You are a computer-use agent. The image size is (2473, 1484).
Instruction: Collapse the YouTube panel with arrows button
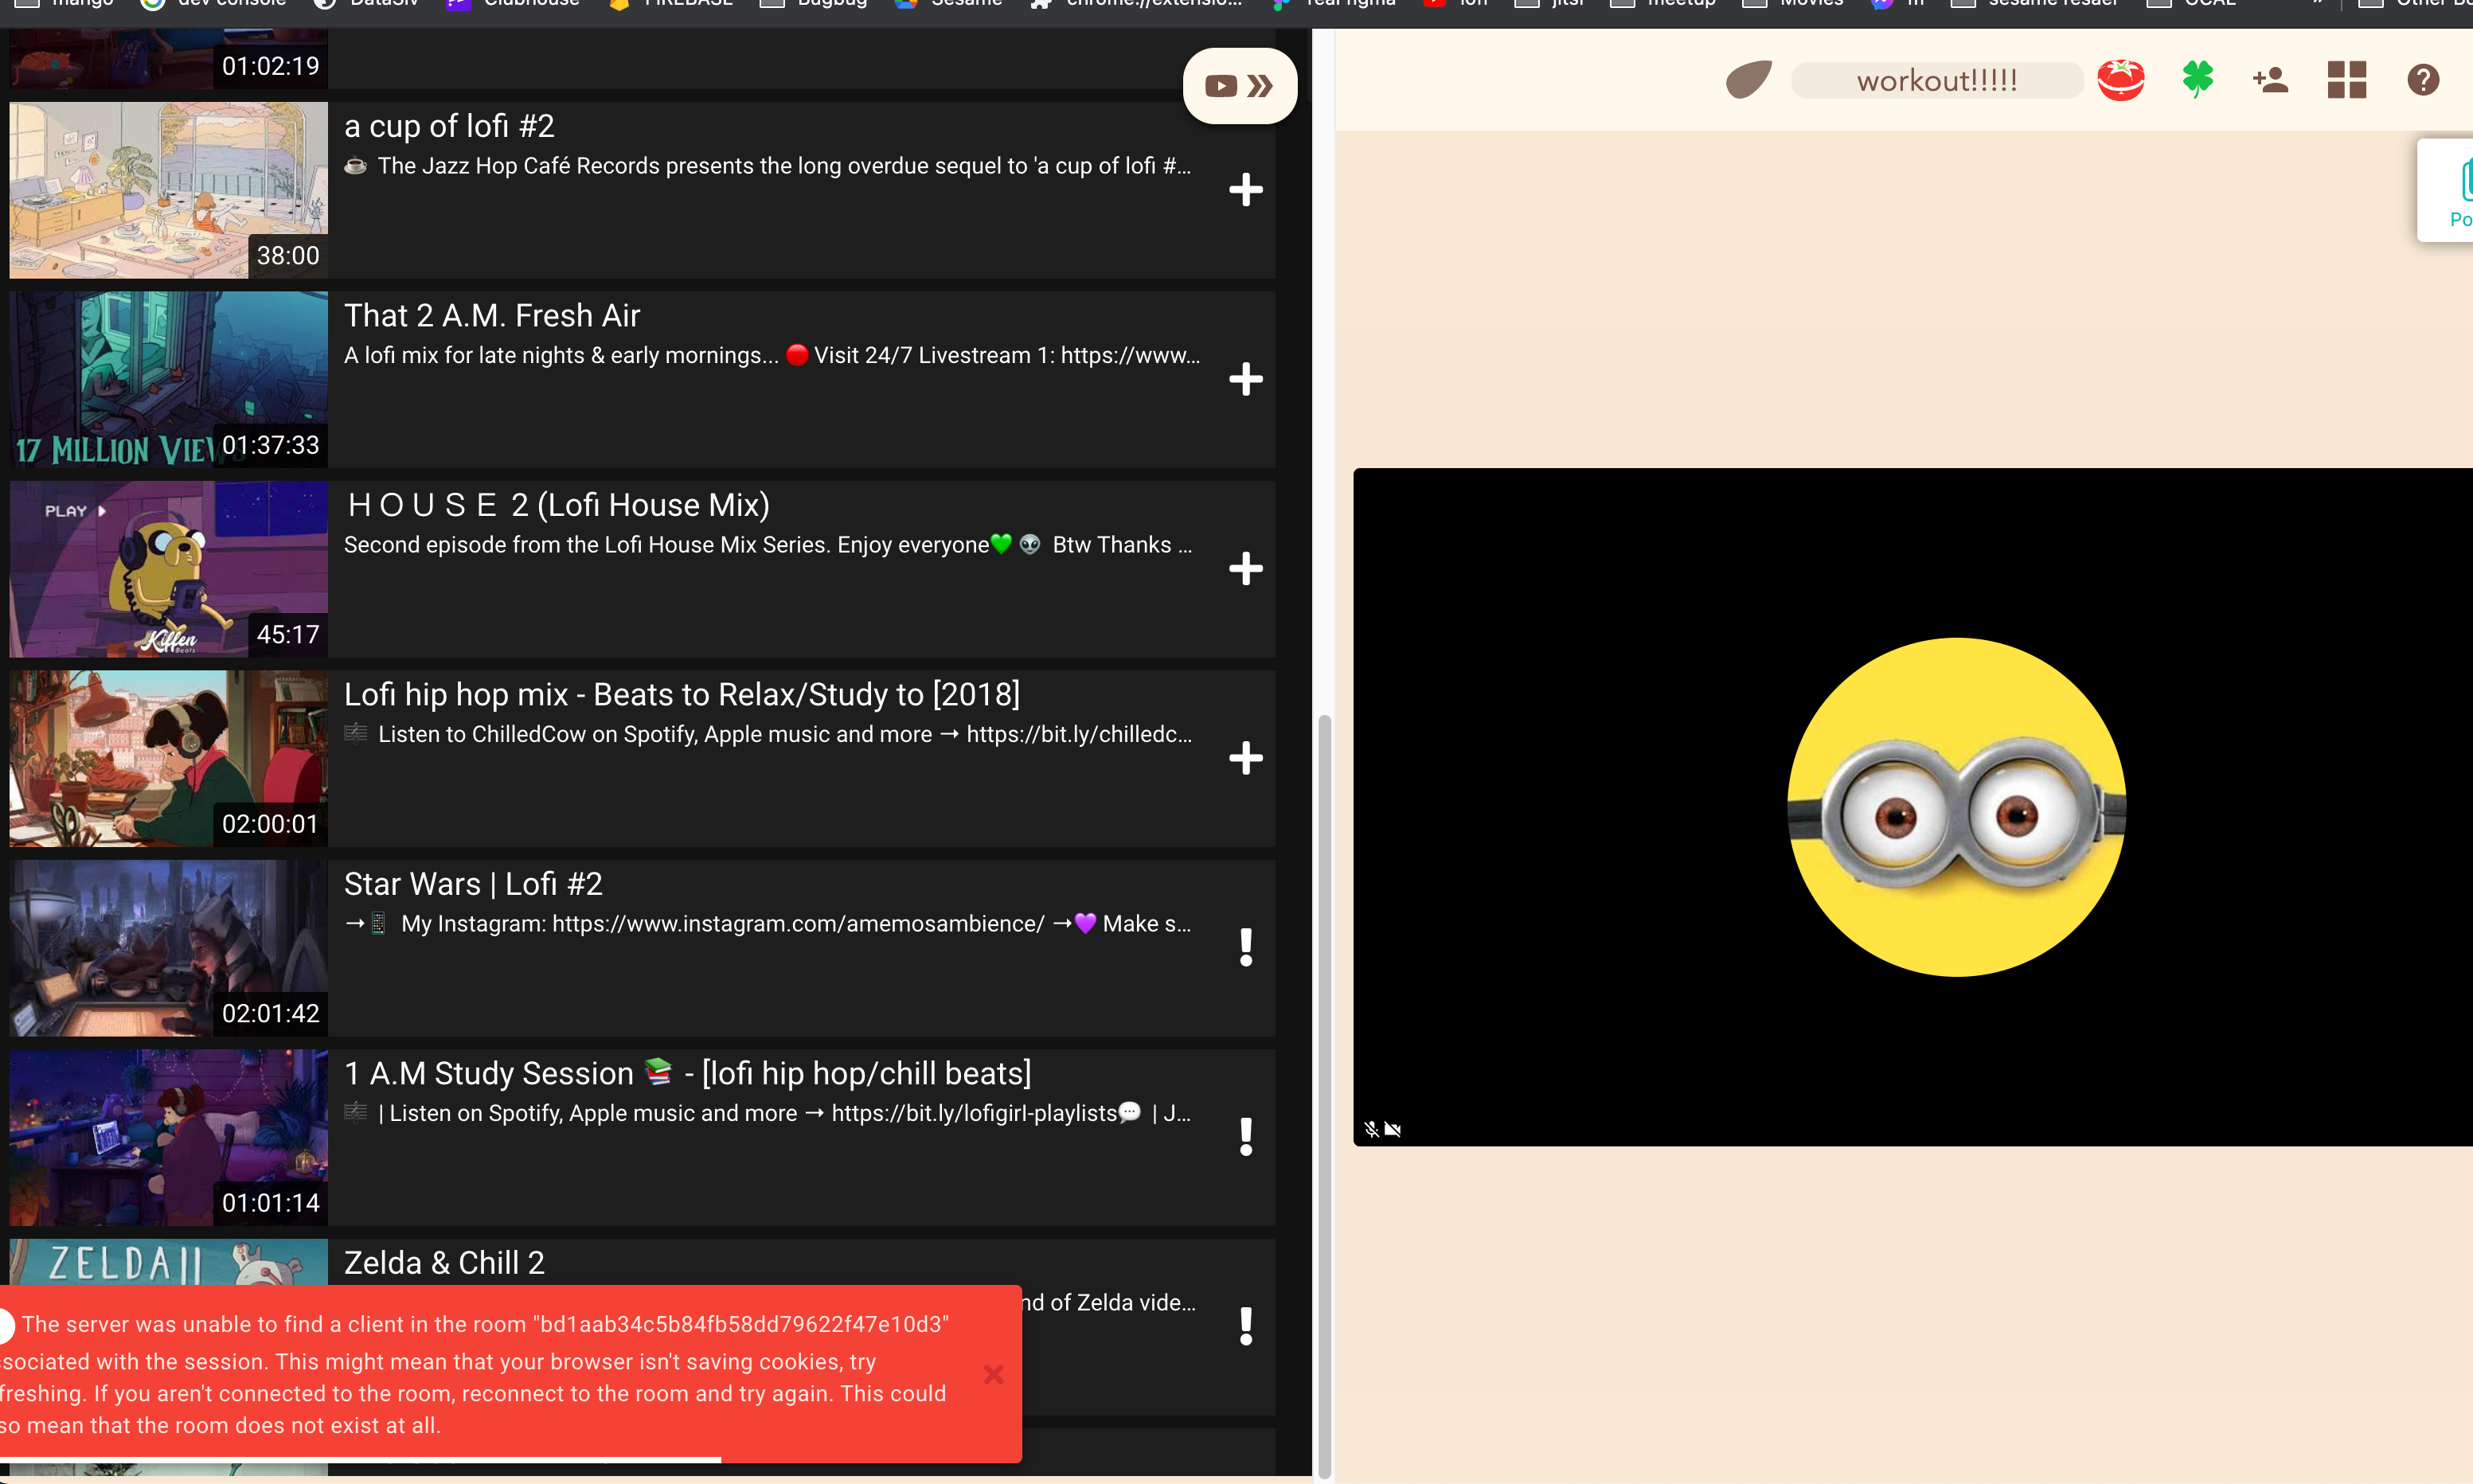point(1240,86)
